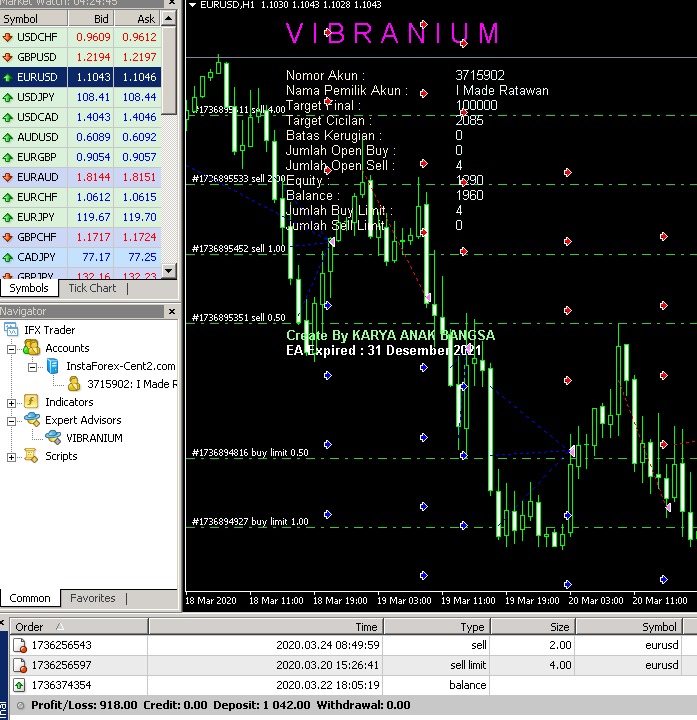Click the InstaForex-Cent2.com server icon

(x=53, y=366)
